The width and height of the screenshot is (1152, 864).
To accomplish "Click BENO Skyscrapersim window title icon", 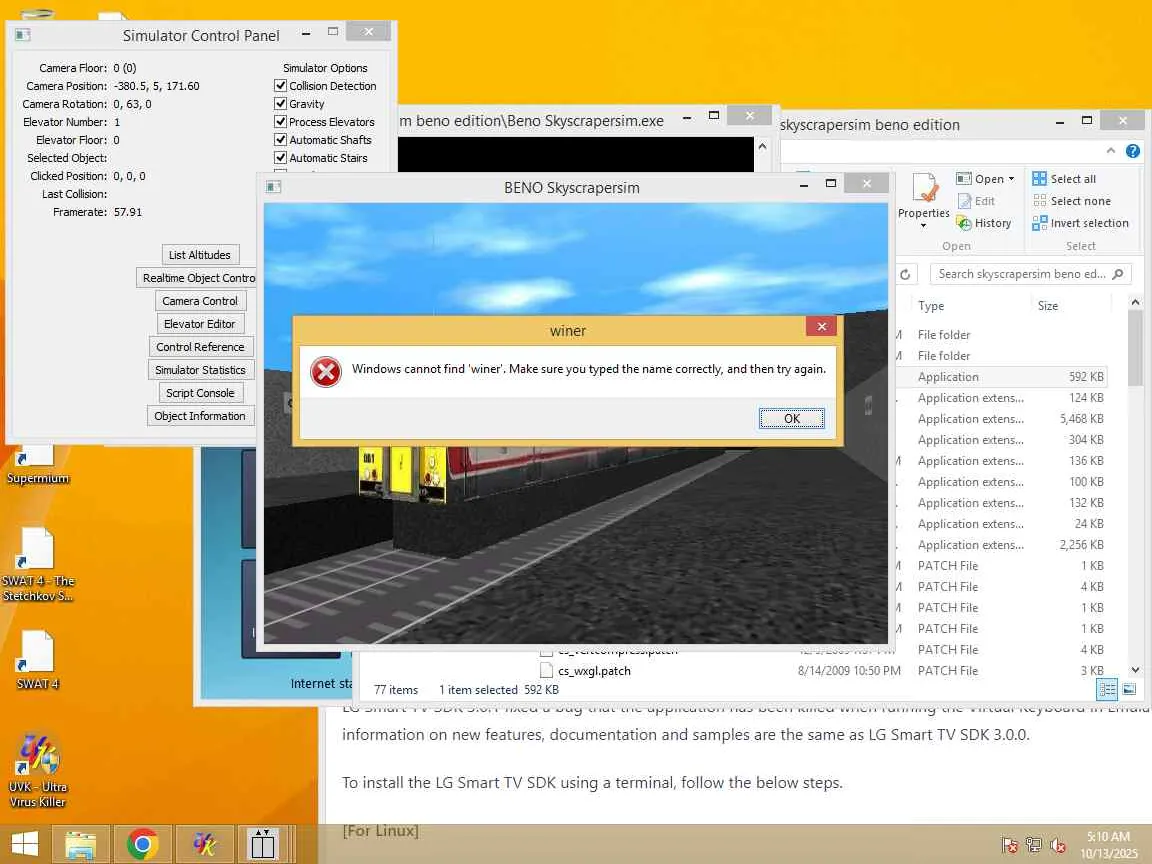I will 273,187.
